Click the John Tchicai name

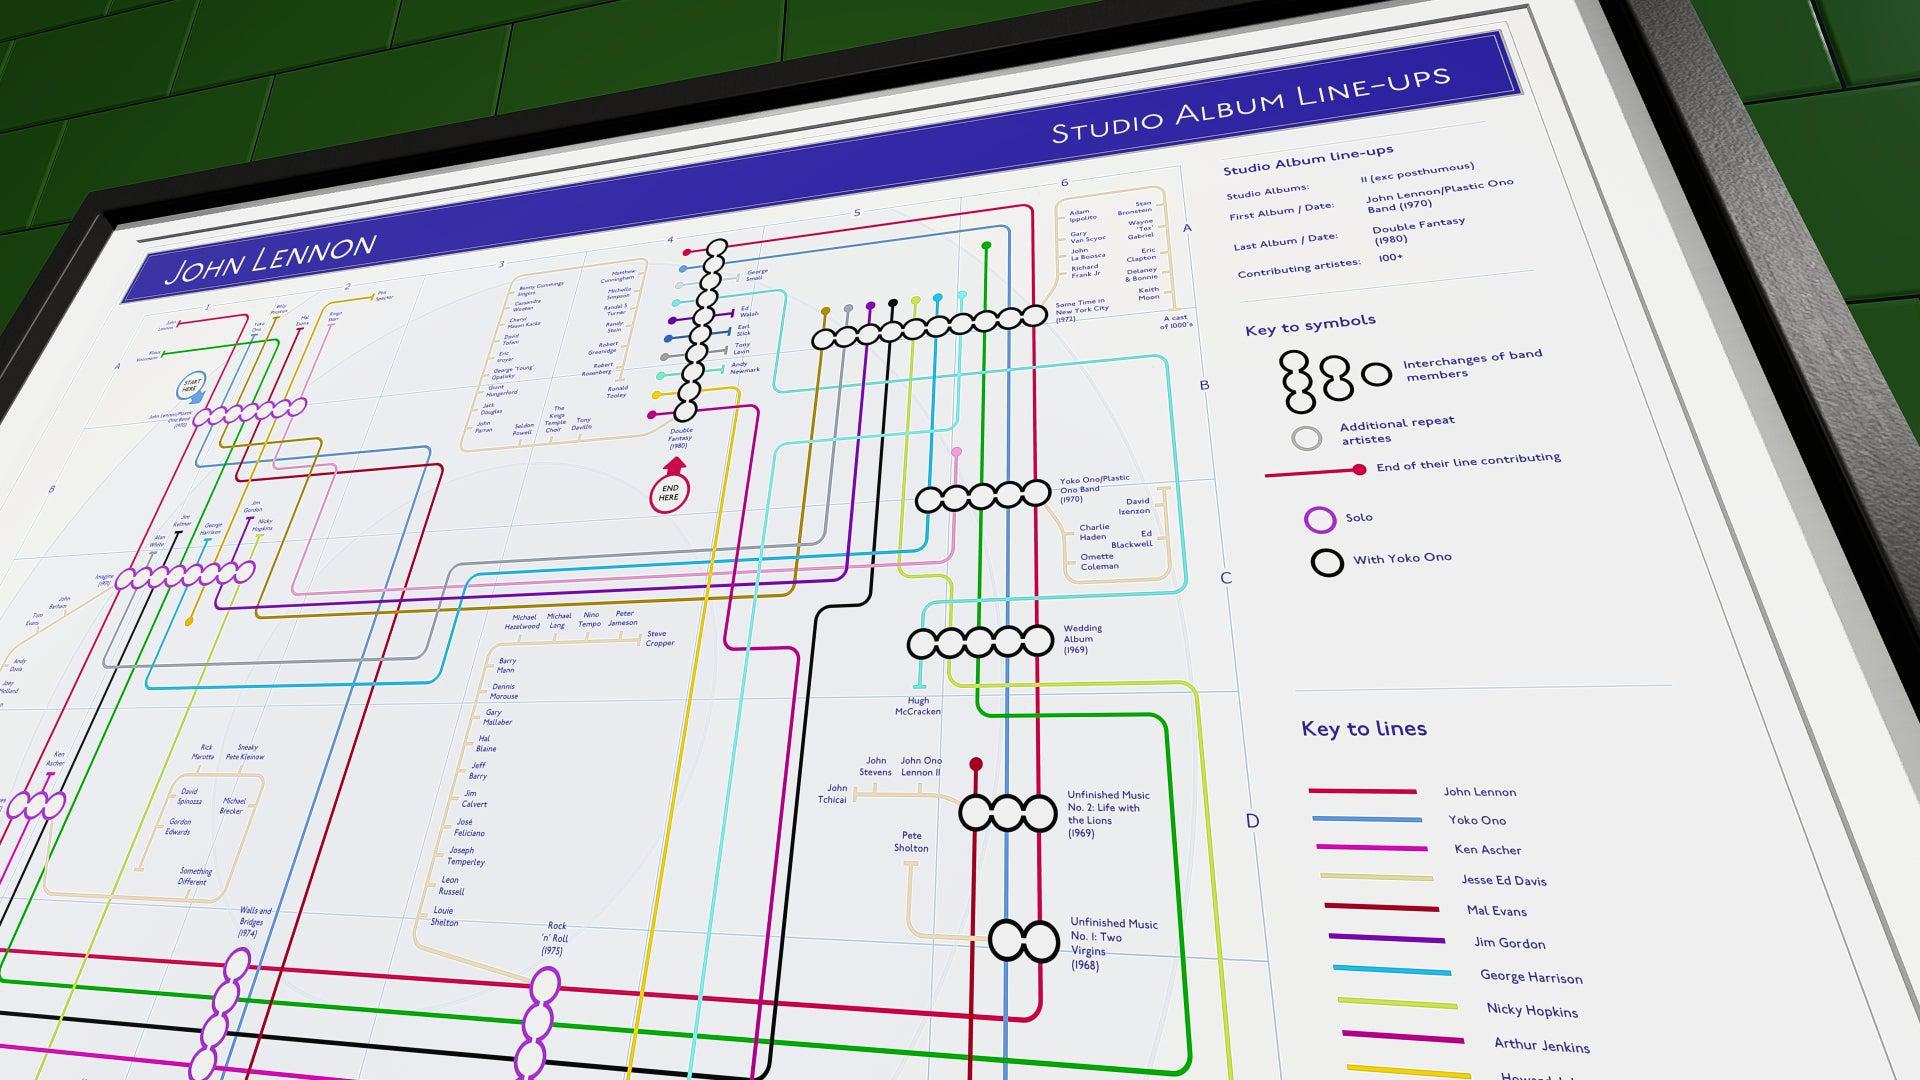click(x=833, y=794)
